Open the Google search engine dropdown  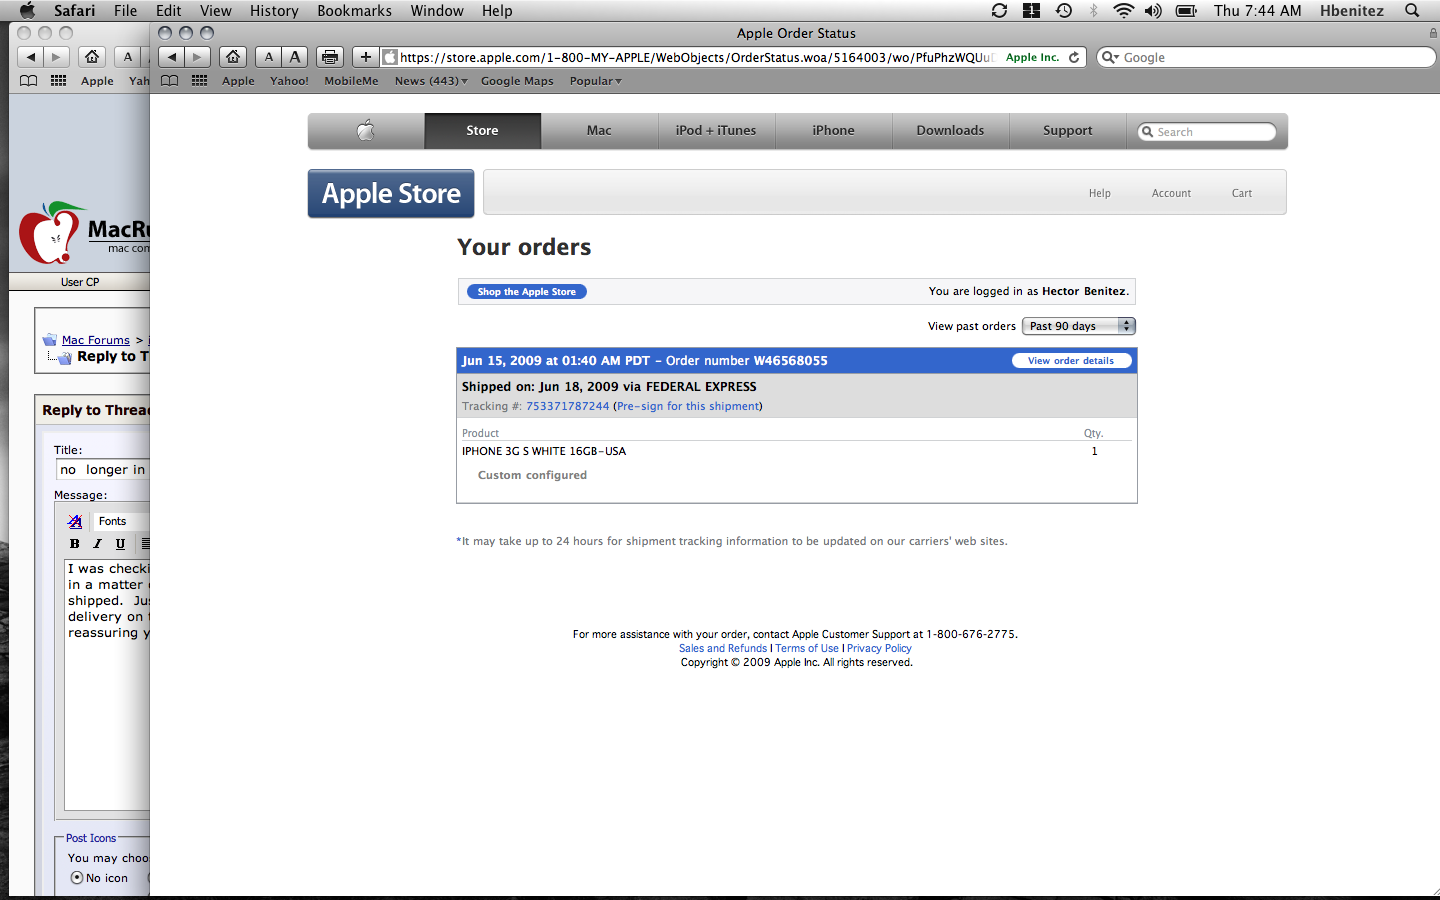pos(1109,57)
